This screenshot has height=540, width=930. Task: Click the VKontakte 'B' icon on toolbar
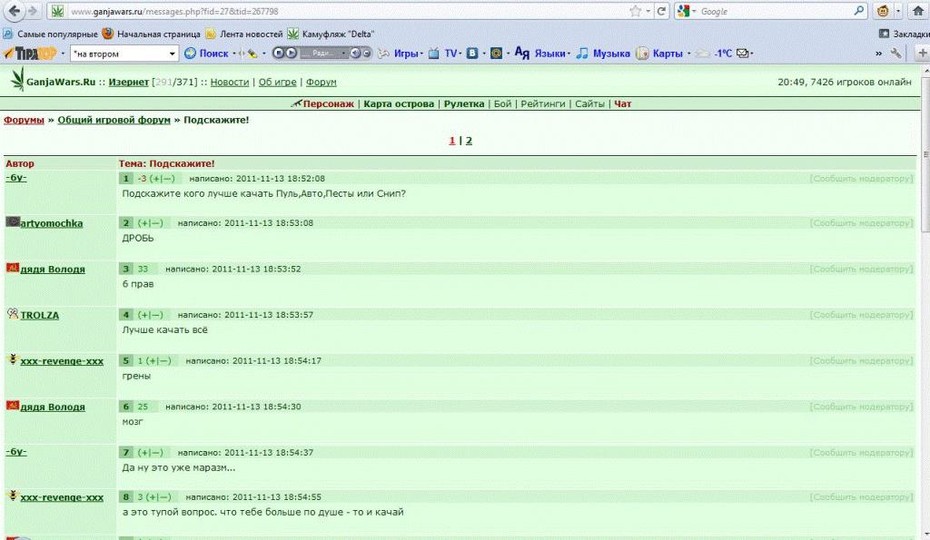(x=472, y=53)
